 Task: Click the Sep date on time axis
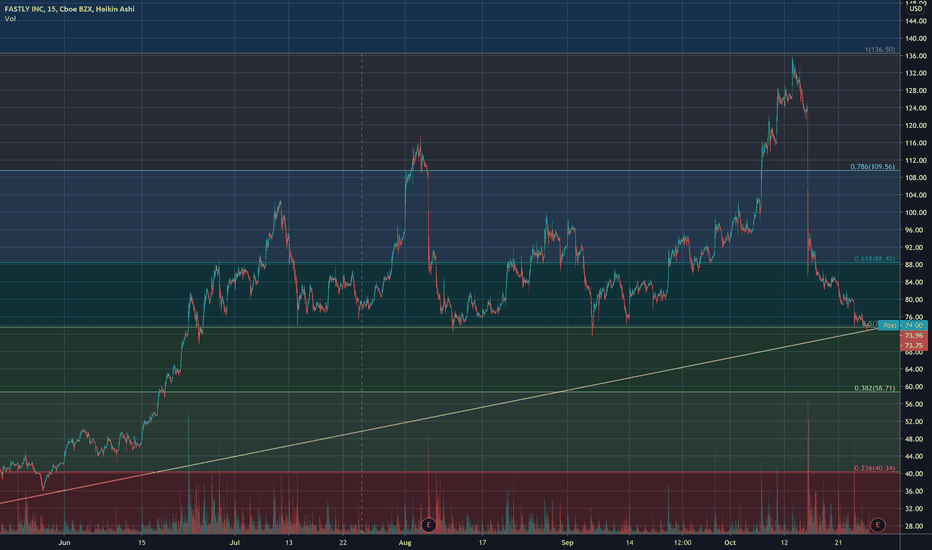click(x=567, y=542)
